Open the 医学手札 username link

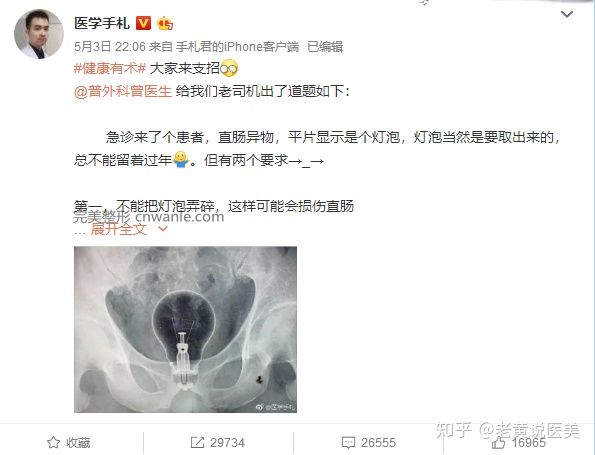point(102,24)
